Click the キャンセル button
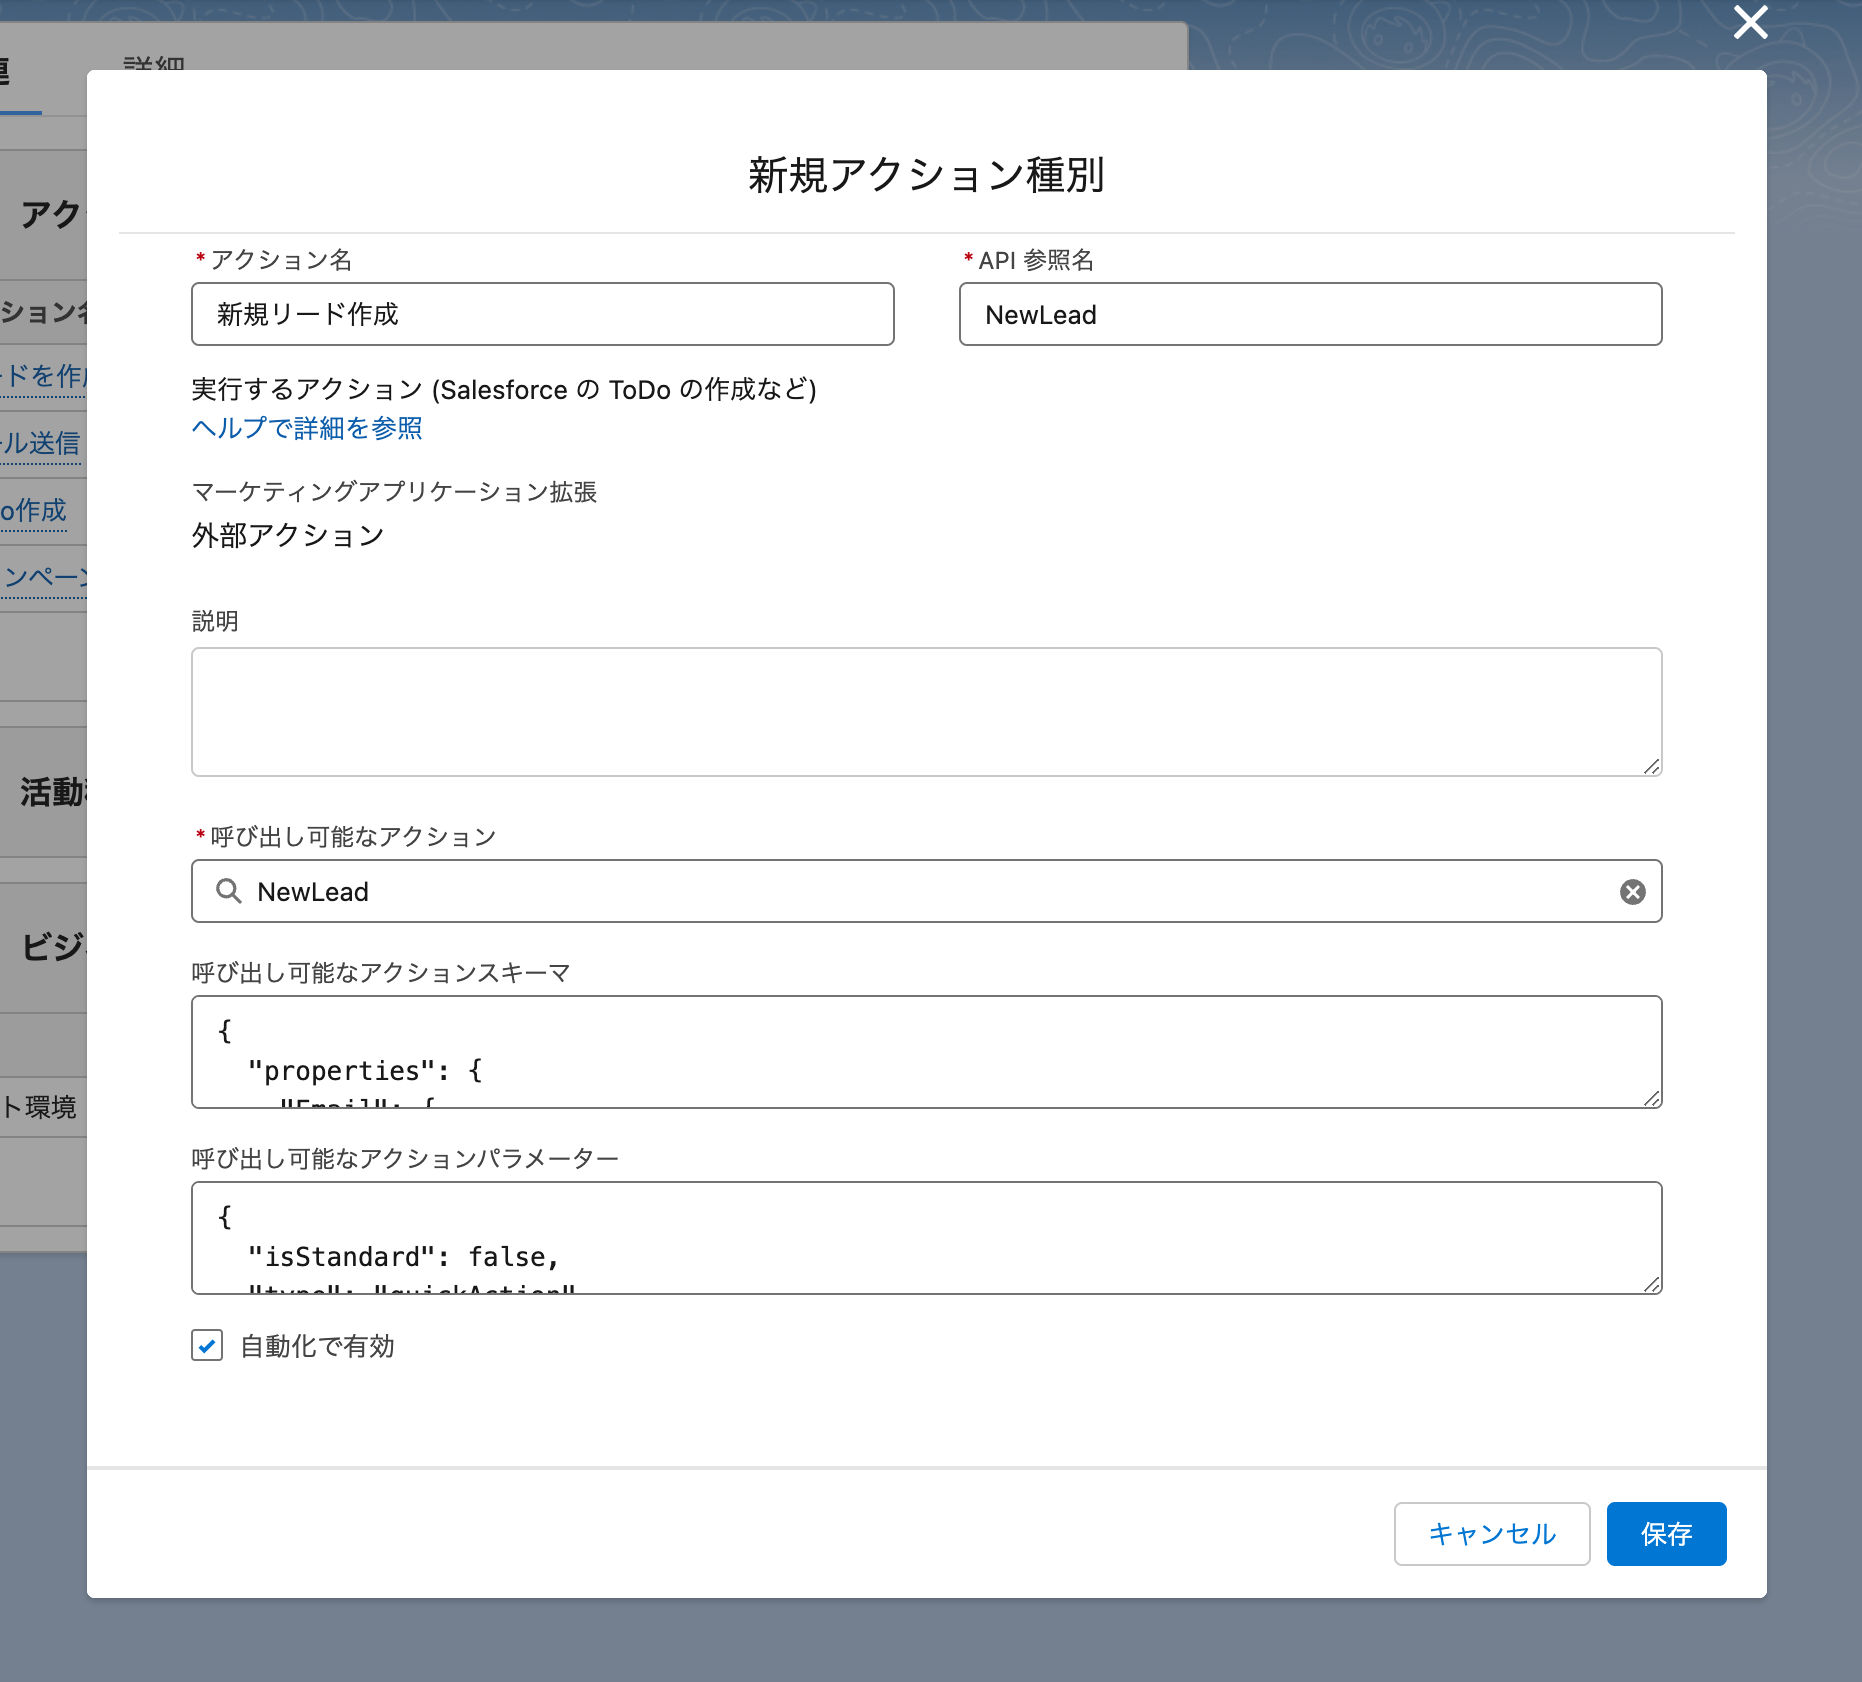 pyautogui.click(x=1491, y=1533)
